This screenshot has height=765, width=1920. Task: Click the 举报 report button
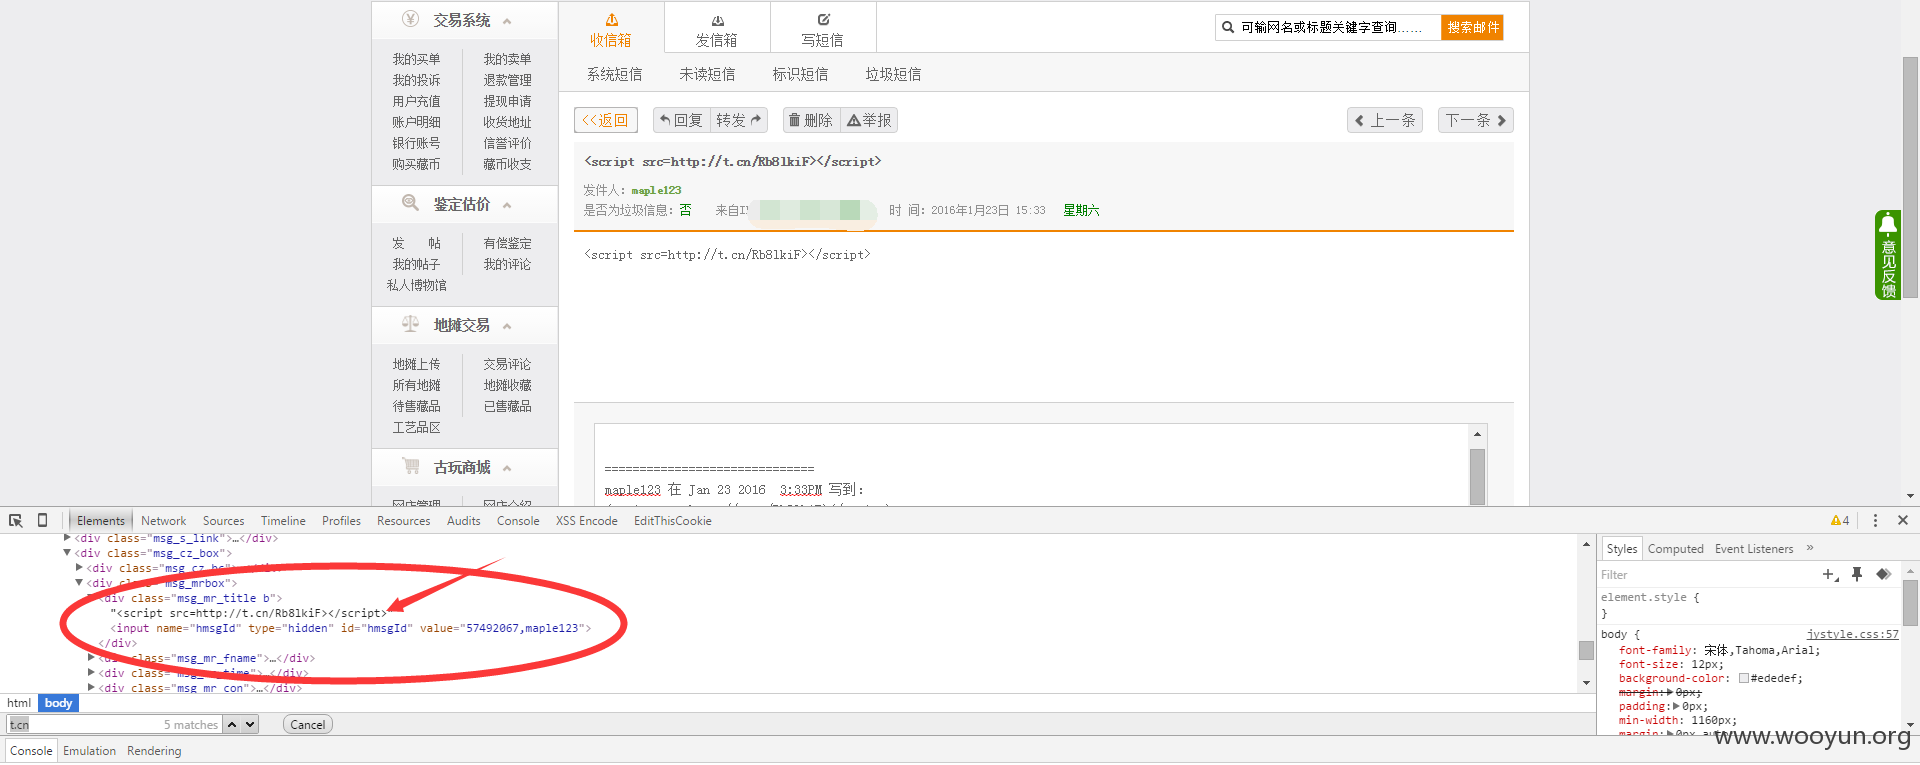pyautogui.click(x=869, y=120)
